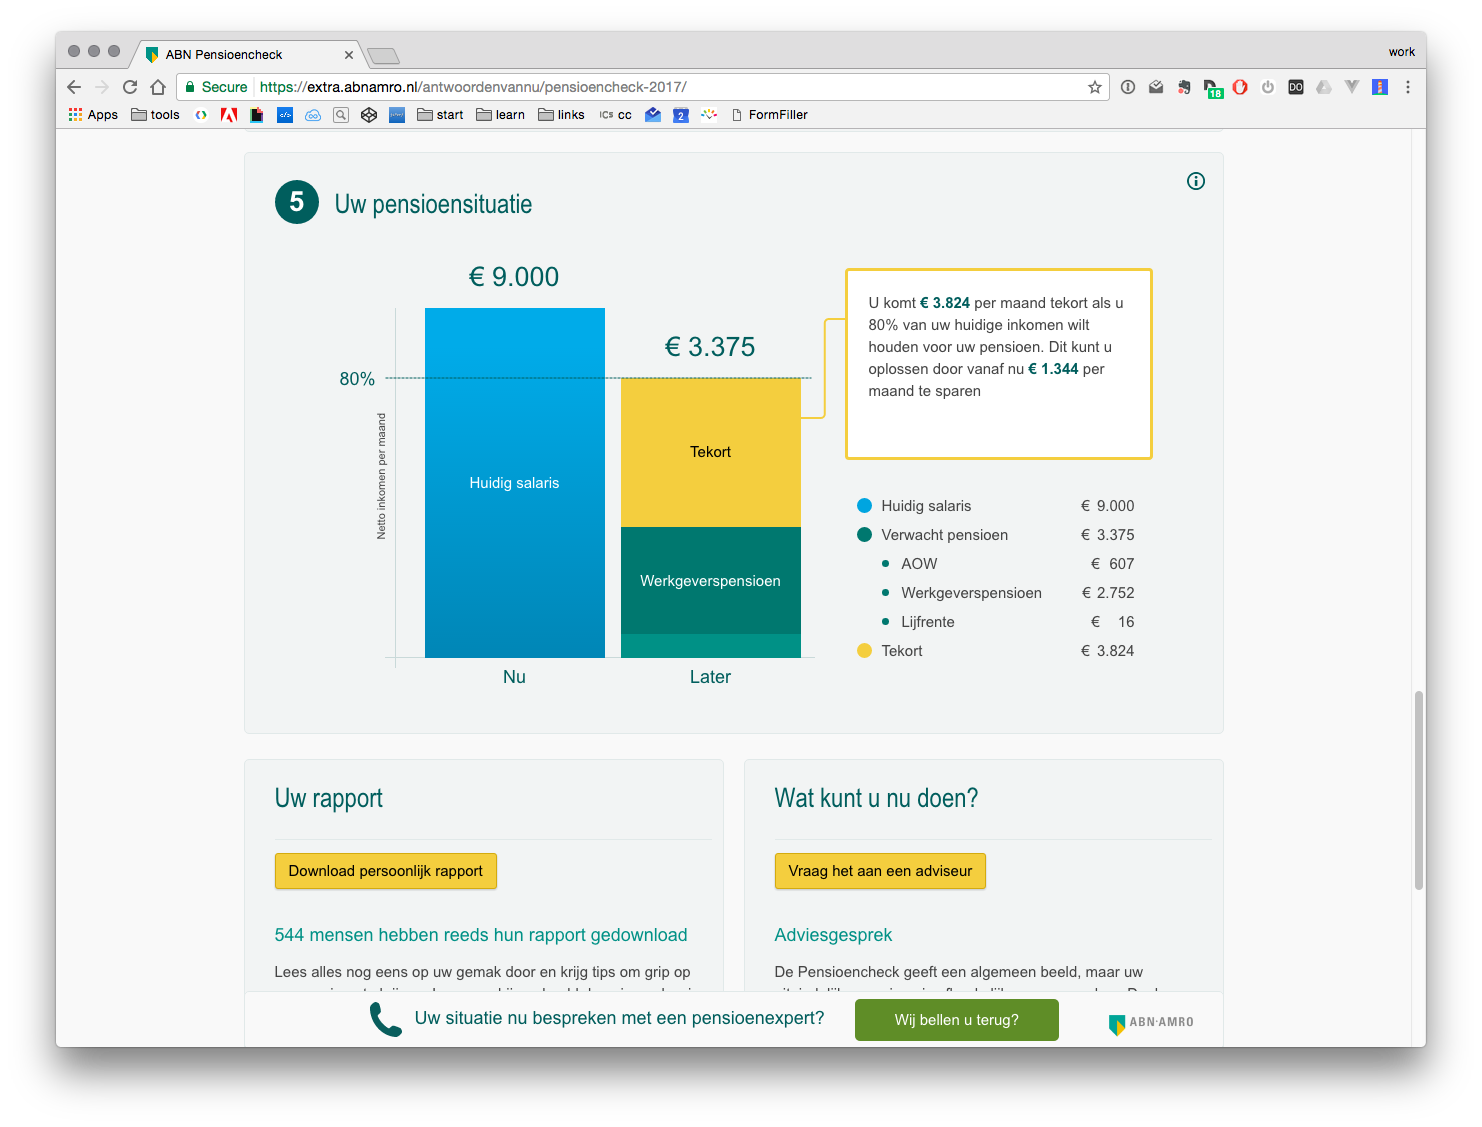1482x1127 pixels.
Task: Expand the tools bookmarks folder
Action: coord(155,115)
